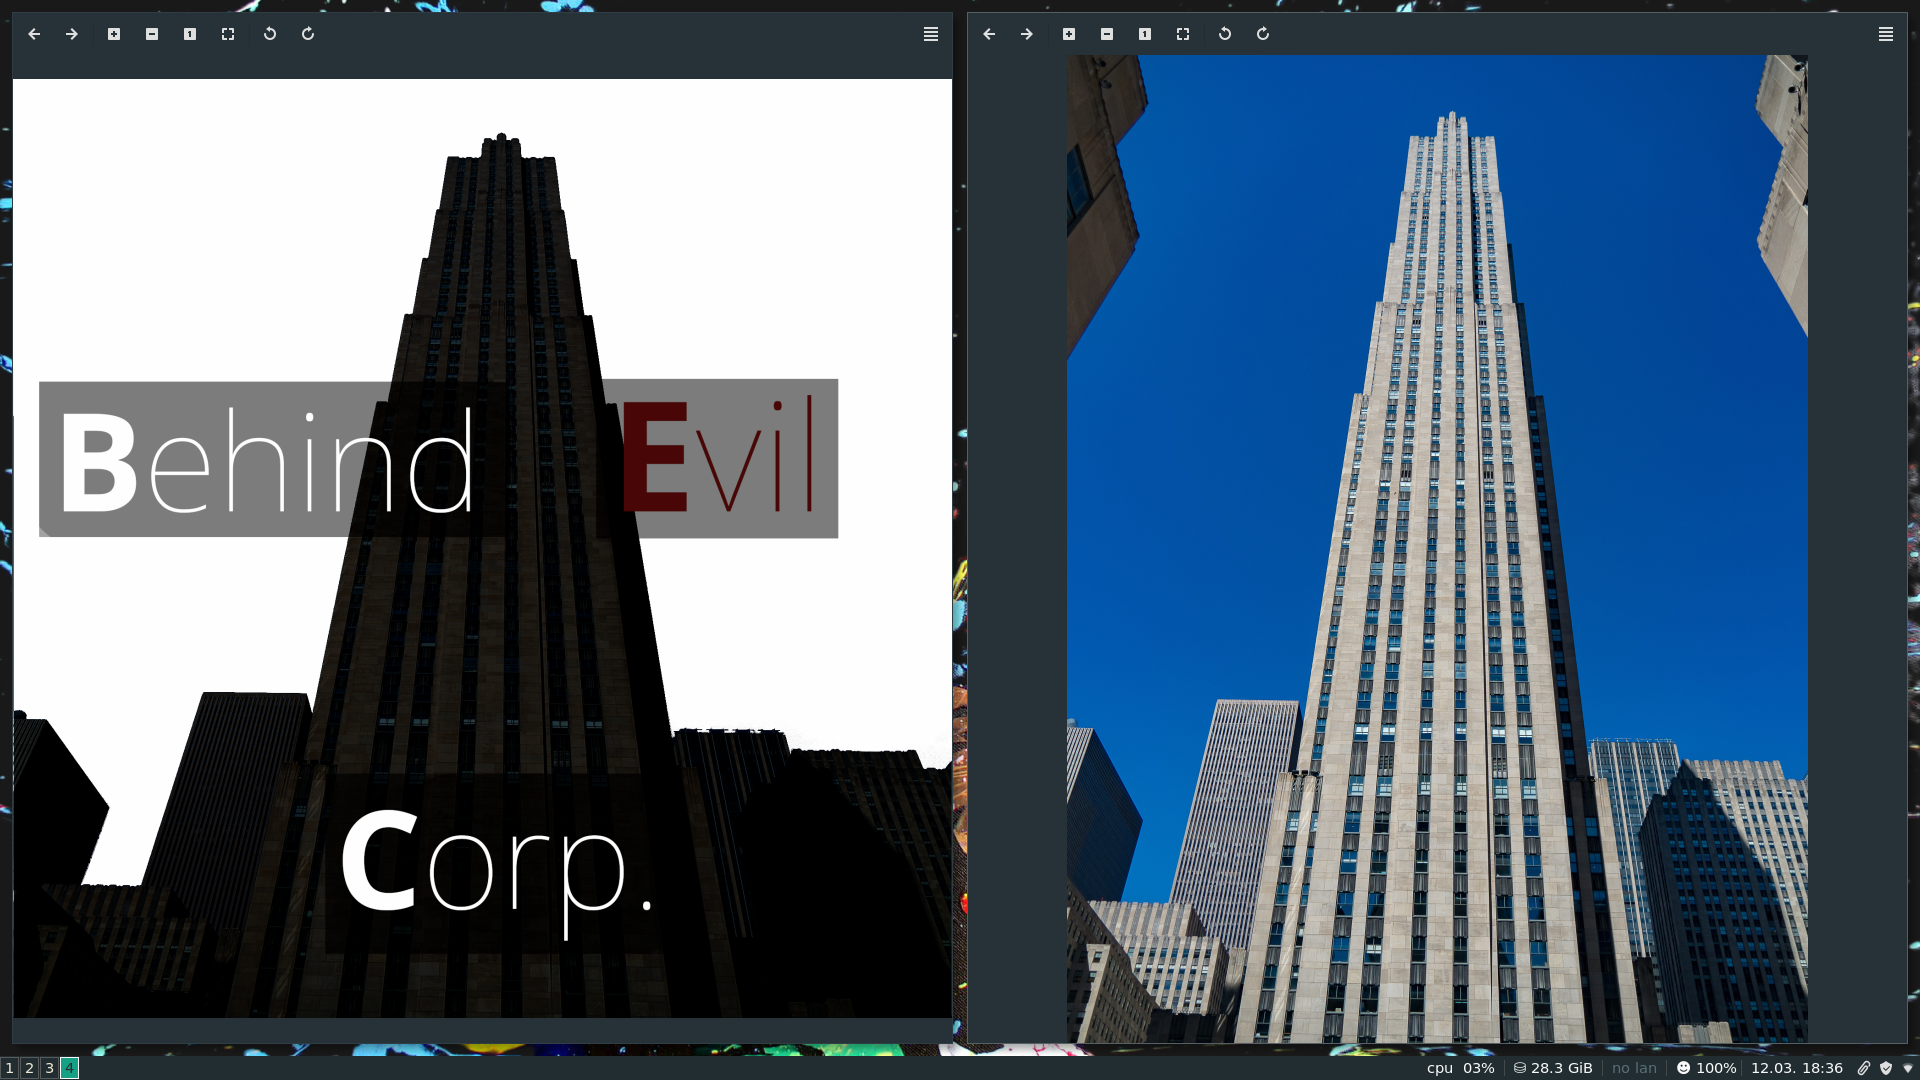Fit skyscraper photo to window in right viewer

[1183, 34]
